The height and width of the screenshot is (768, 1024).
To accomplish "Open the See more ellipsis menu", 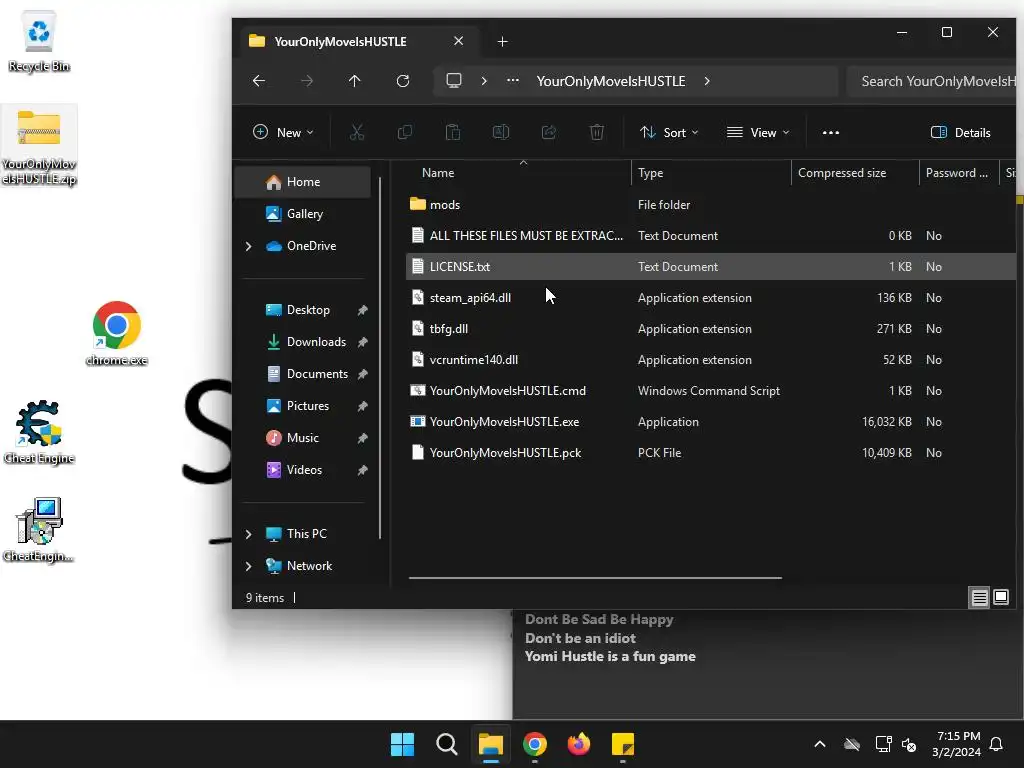I will [831, 133].
